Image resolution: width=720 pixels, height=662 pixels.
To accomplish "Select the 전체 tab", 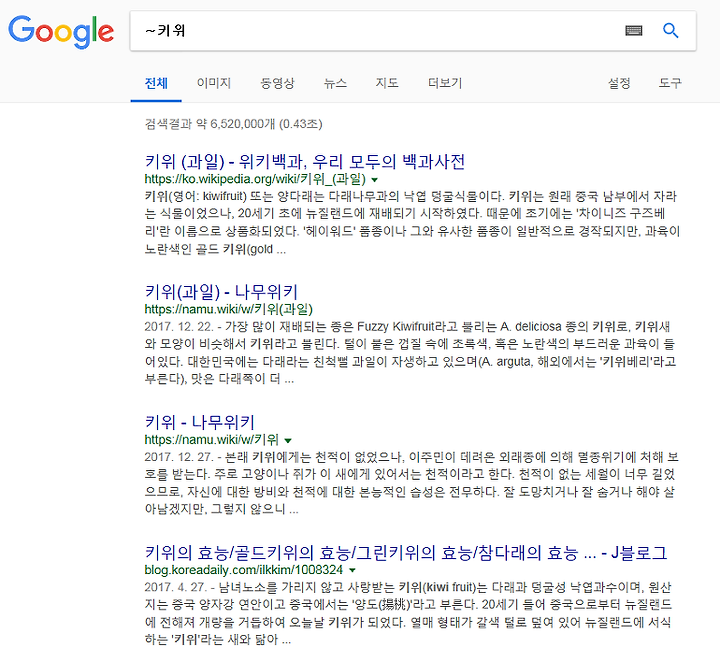I will click(x=156, y=83).
